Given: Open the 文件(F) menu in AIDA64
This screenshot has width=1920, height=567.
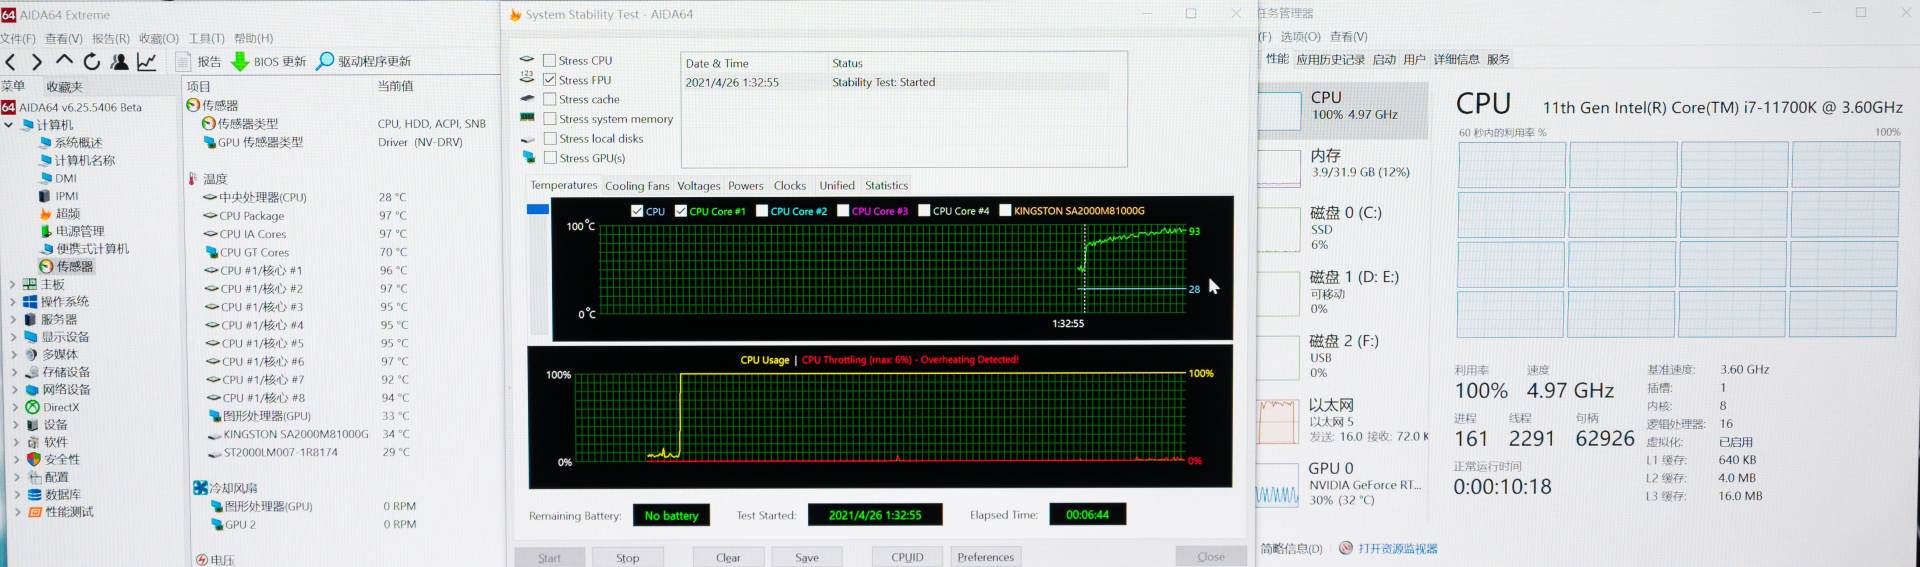Looking at the screenshot, I should (18, 38).
